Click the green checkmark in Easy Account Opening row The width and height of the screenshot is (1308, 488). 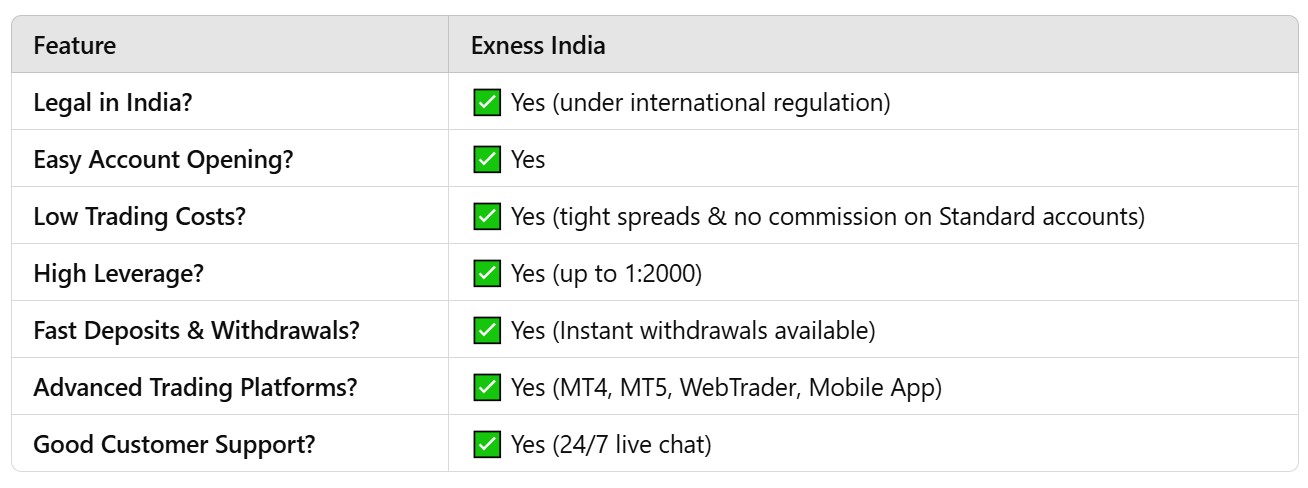coord(487,159)
